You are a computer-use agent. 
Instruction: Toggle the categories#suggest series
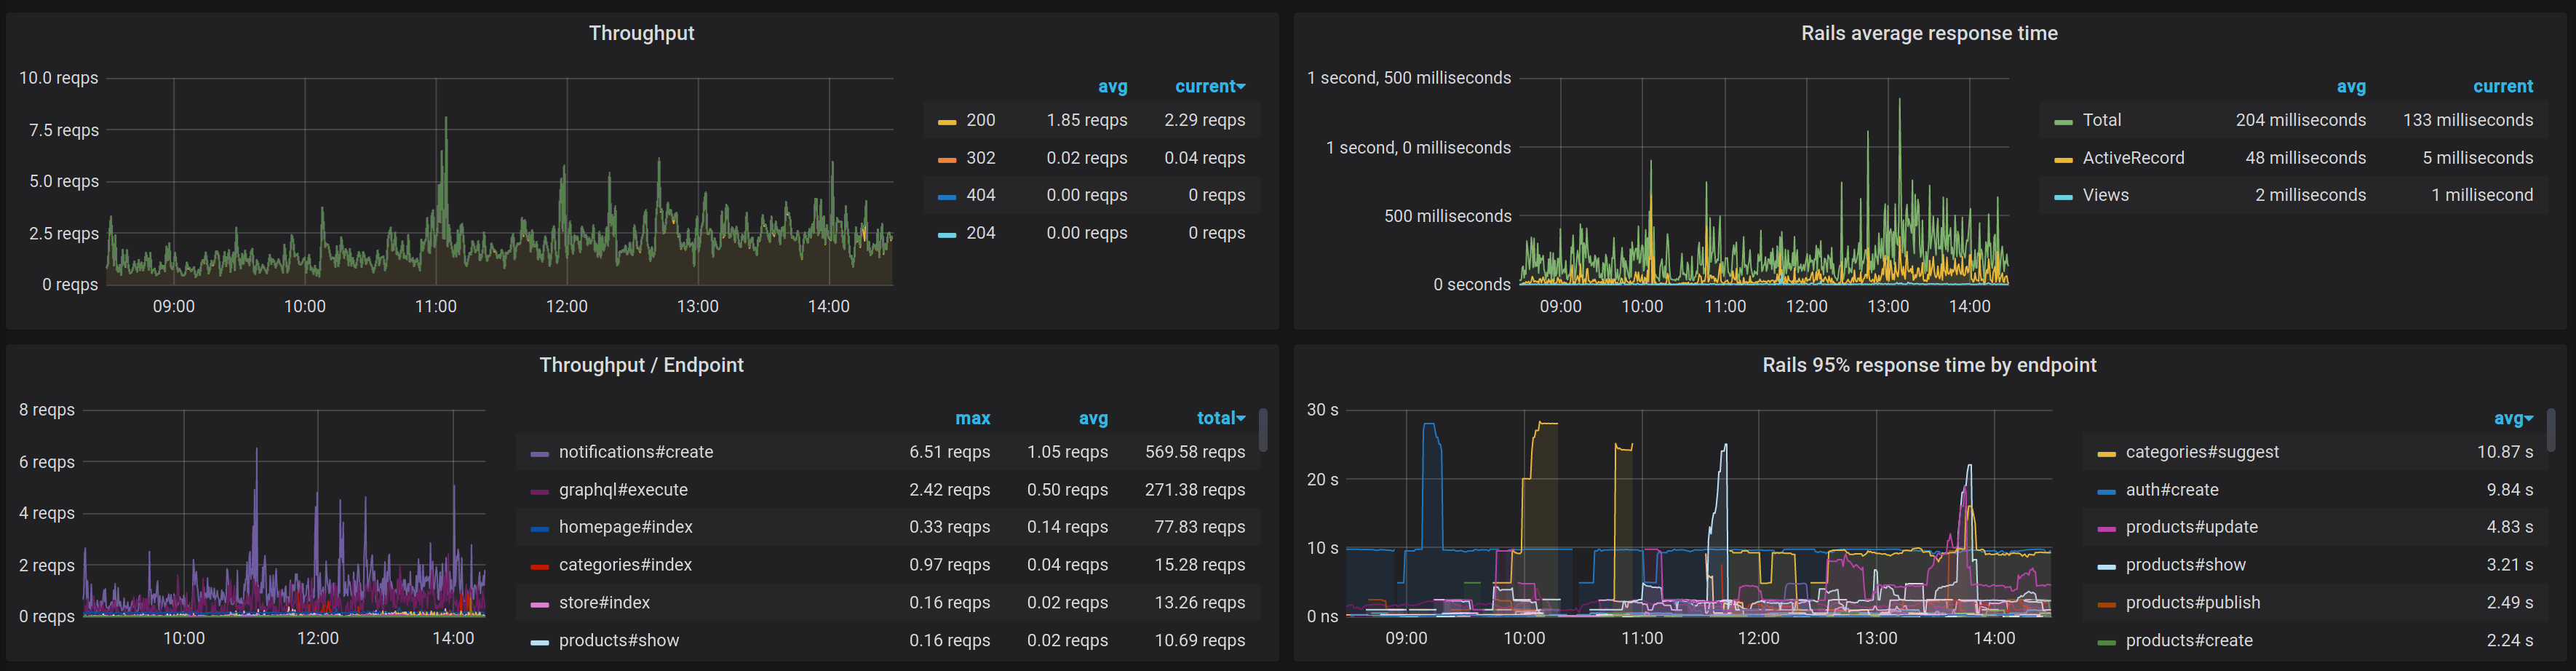pyautogui.click(x=2202, y=452)
